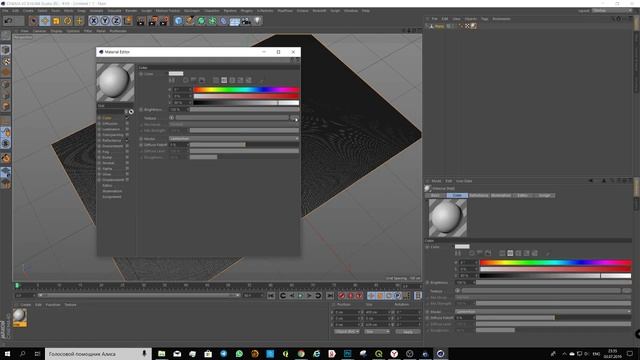
Task: Click the red Record Active Objects button
Action: 342,296
